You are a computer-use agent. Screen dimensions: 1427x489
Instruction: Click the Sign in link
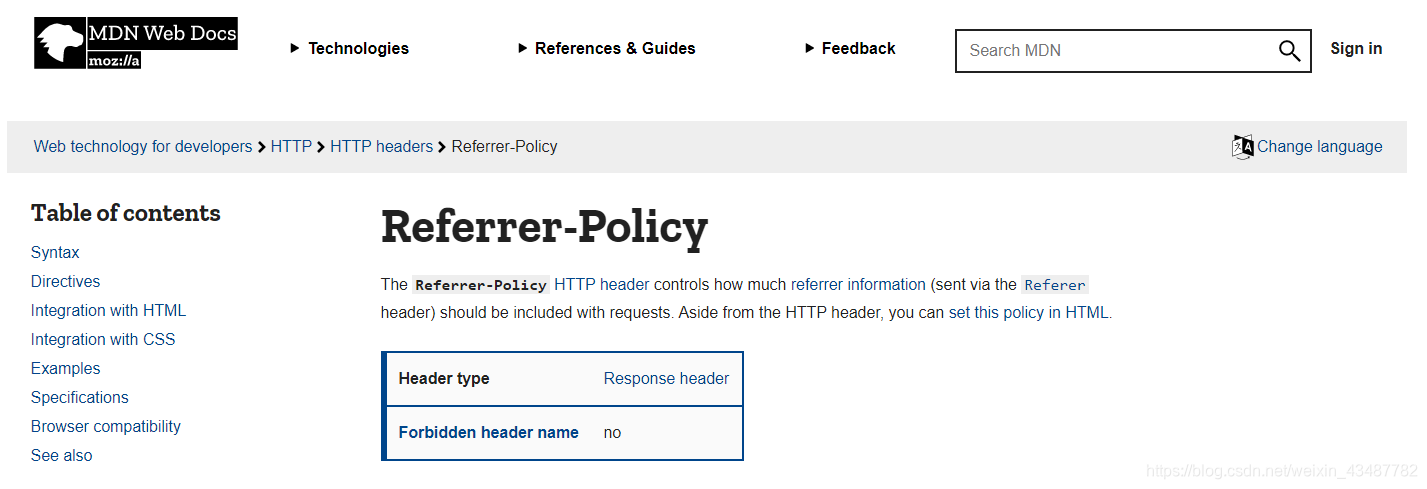point(1356,48)
